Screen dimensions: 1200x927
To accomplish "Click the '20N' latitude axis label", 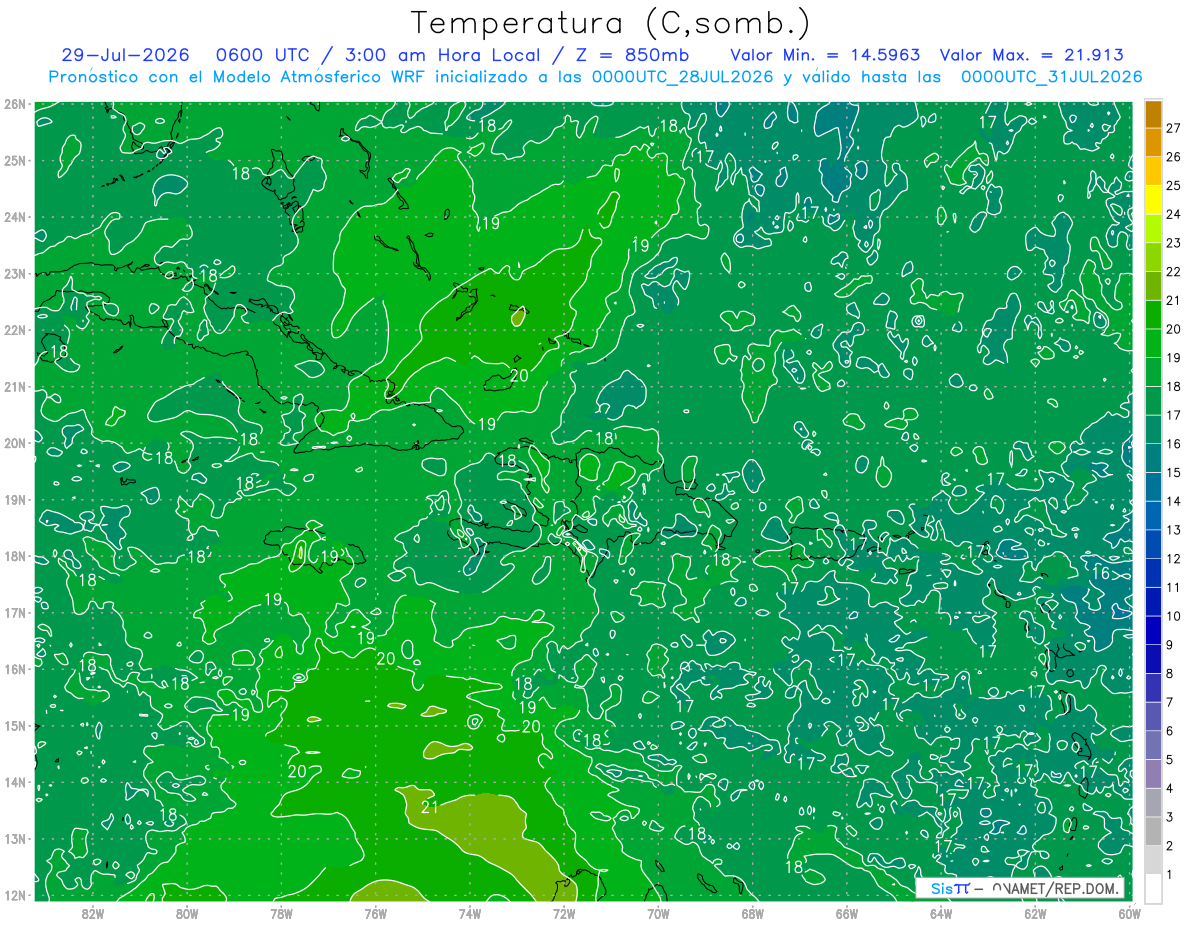I will 14,443.
